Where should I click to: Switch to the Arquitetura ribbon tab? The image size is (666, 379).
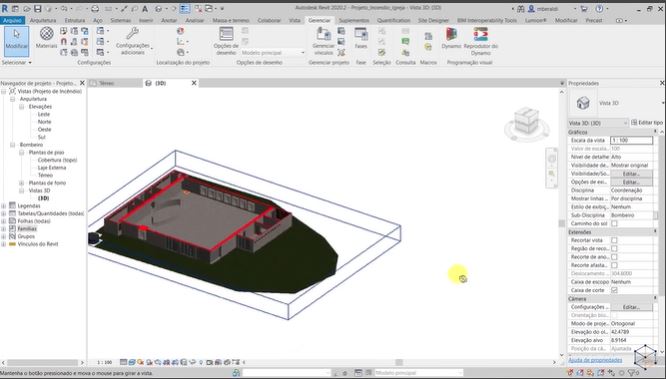coord(43,20)
